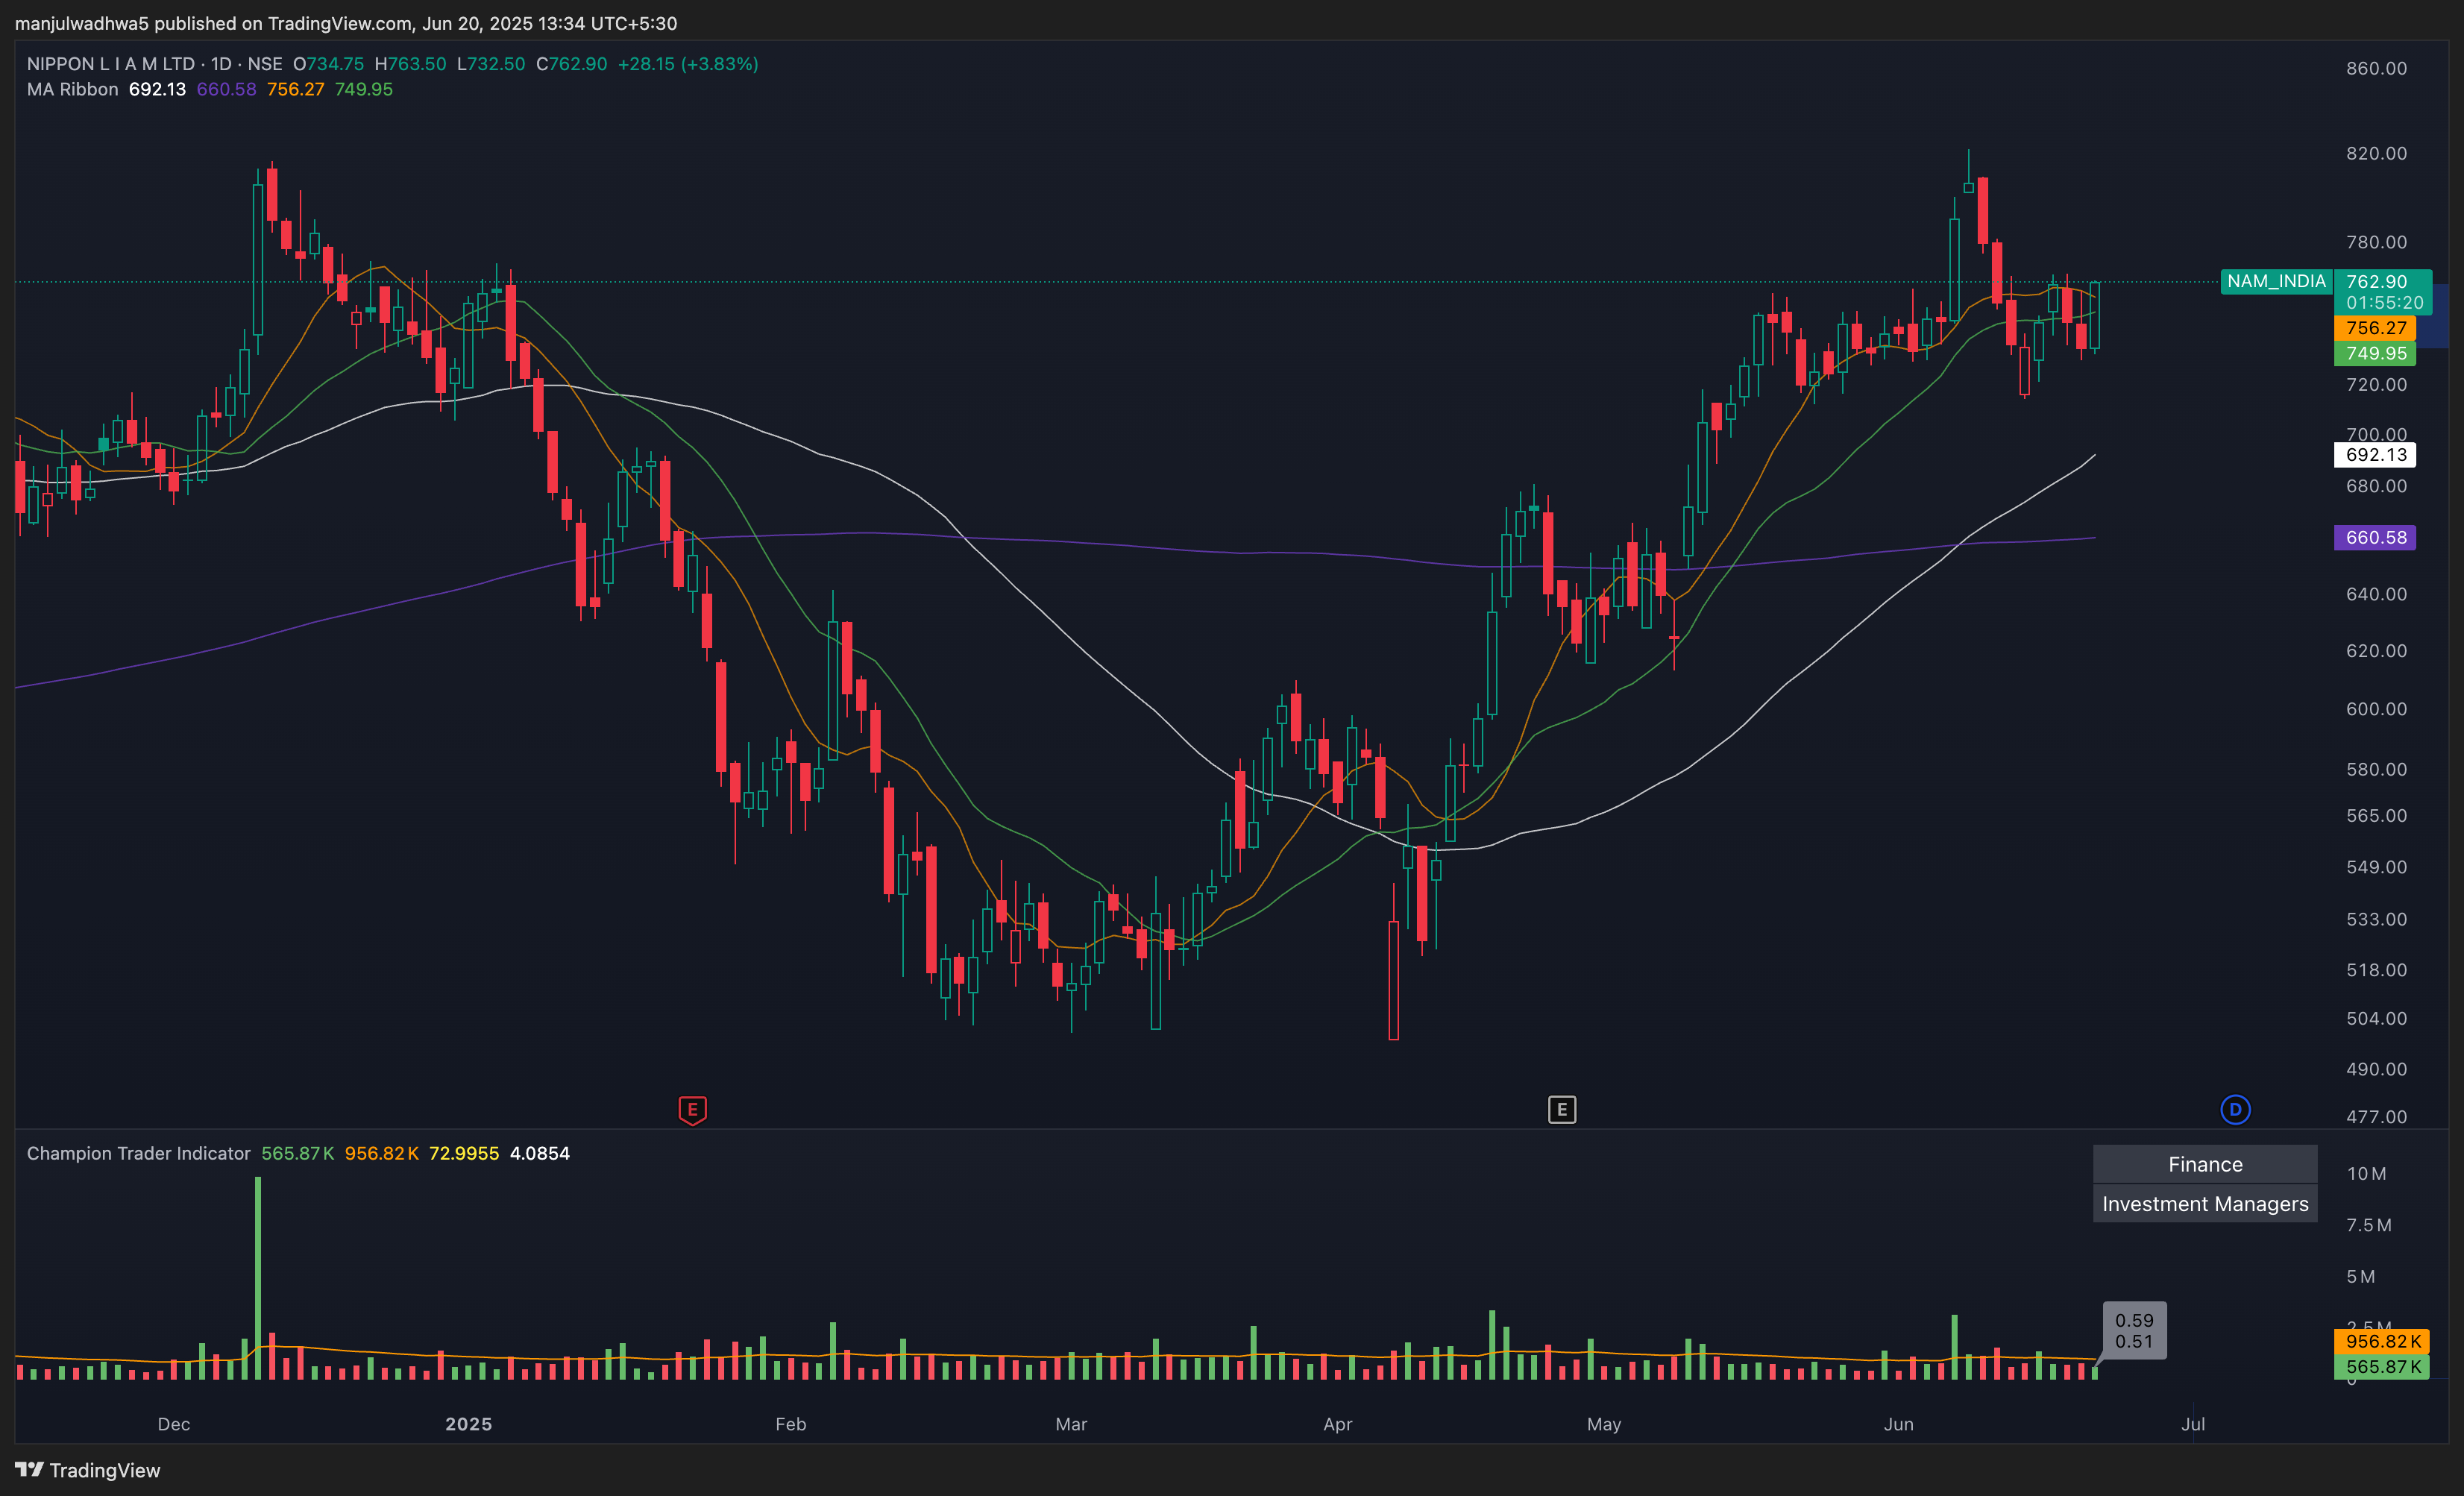Click the low price L732.50
This screenshot has width=2464, height=1496.
(x=490, y=64)
